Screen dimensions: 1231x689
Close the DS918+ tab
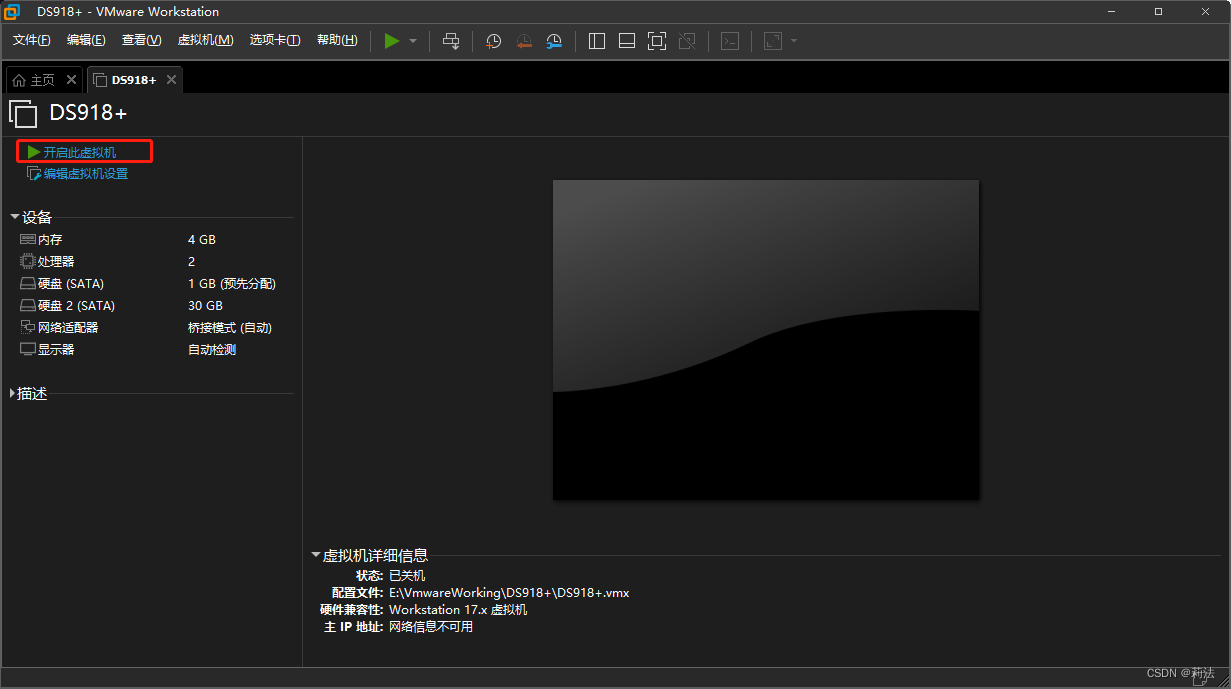tap(171, 80)
